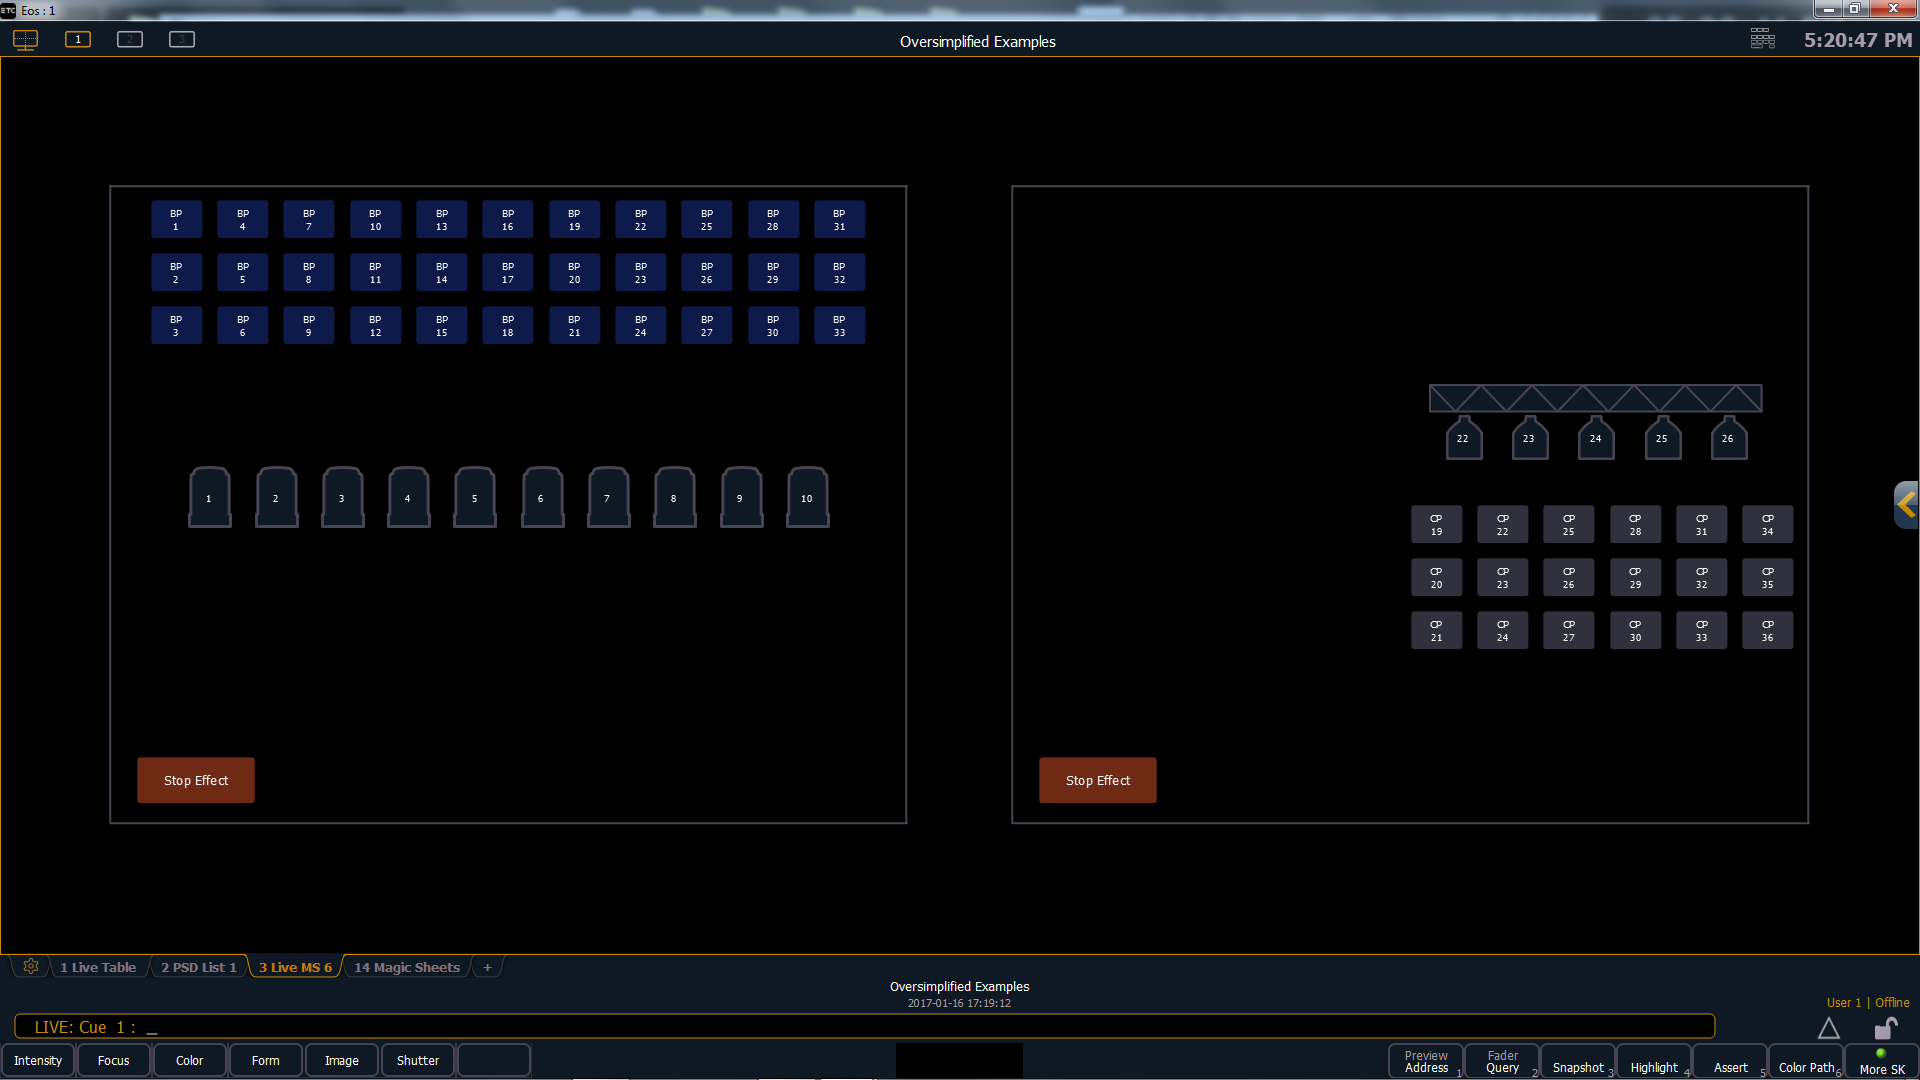1920x1080 pixels.
Task: Open the Color parameter category
Action: pyautogui.click(x=189, y=1060)
